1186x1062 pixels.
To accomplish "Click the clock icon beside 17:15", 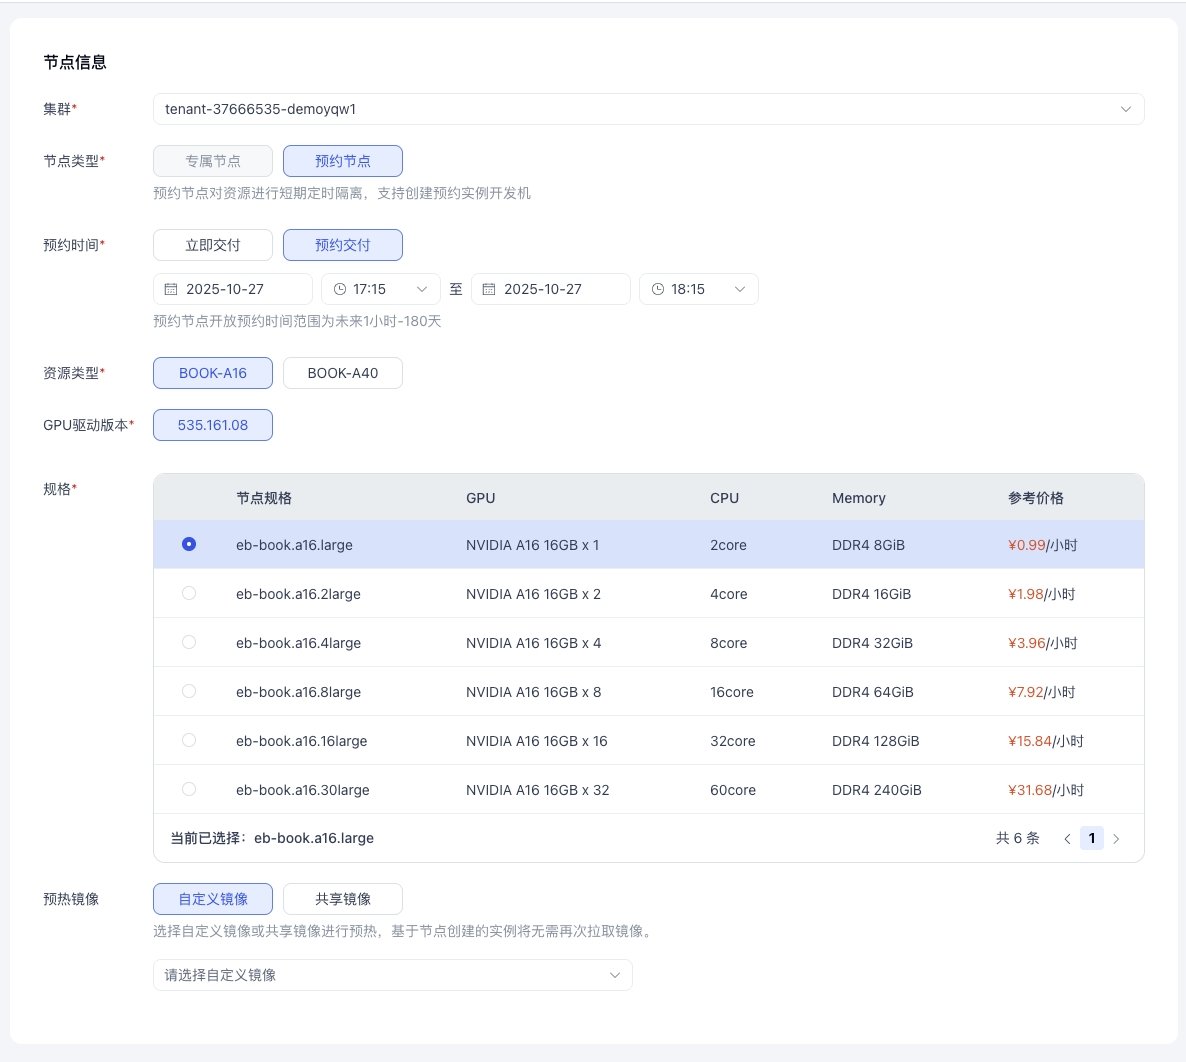I will click(340, 289).
